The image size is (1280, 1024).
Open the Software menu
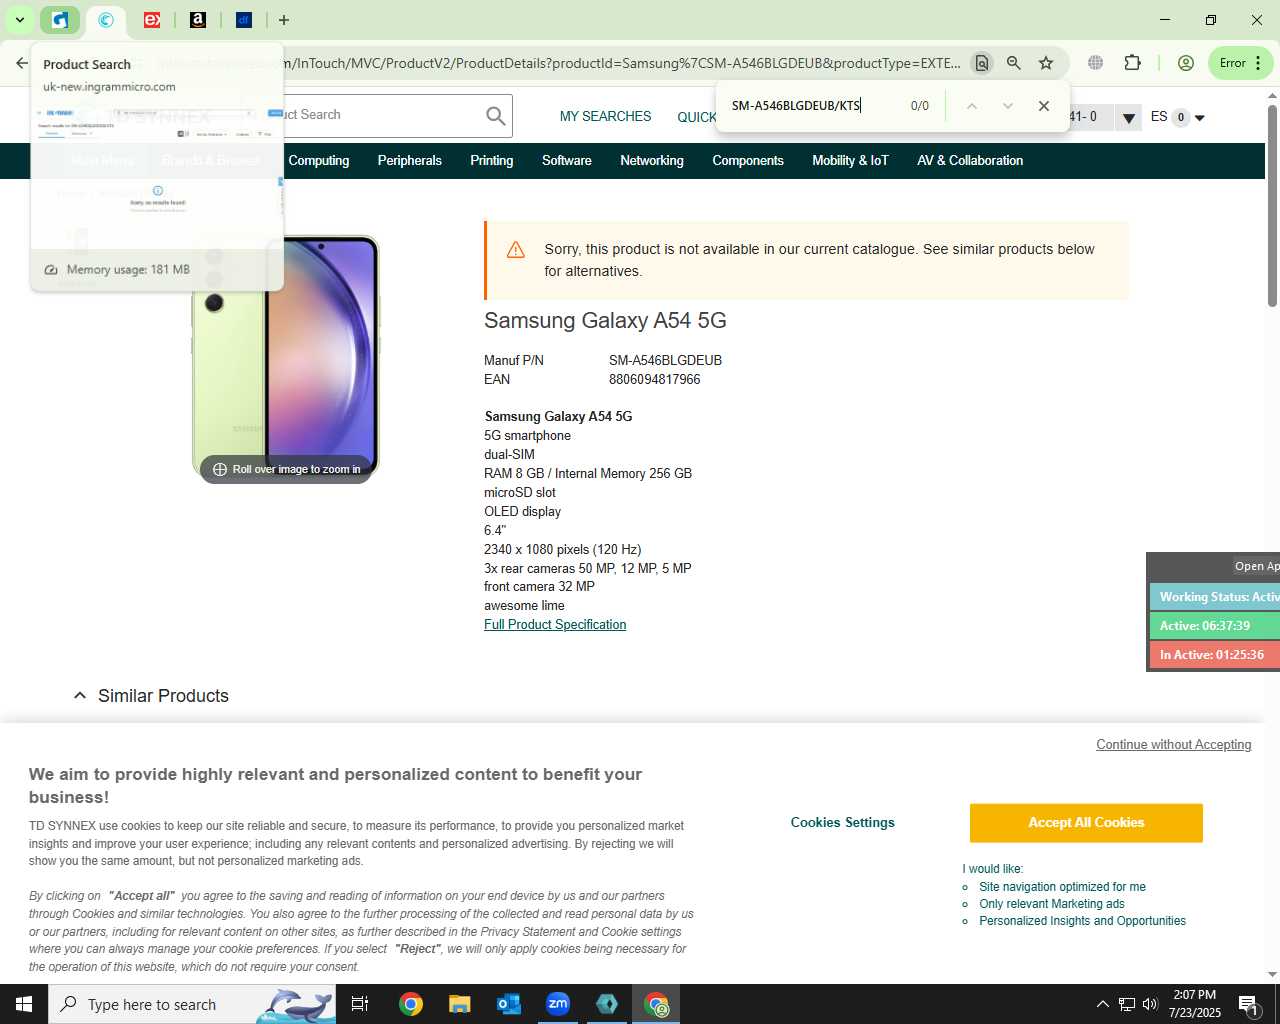tap(567, 161)
